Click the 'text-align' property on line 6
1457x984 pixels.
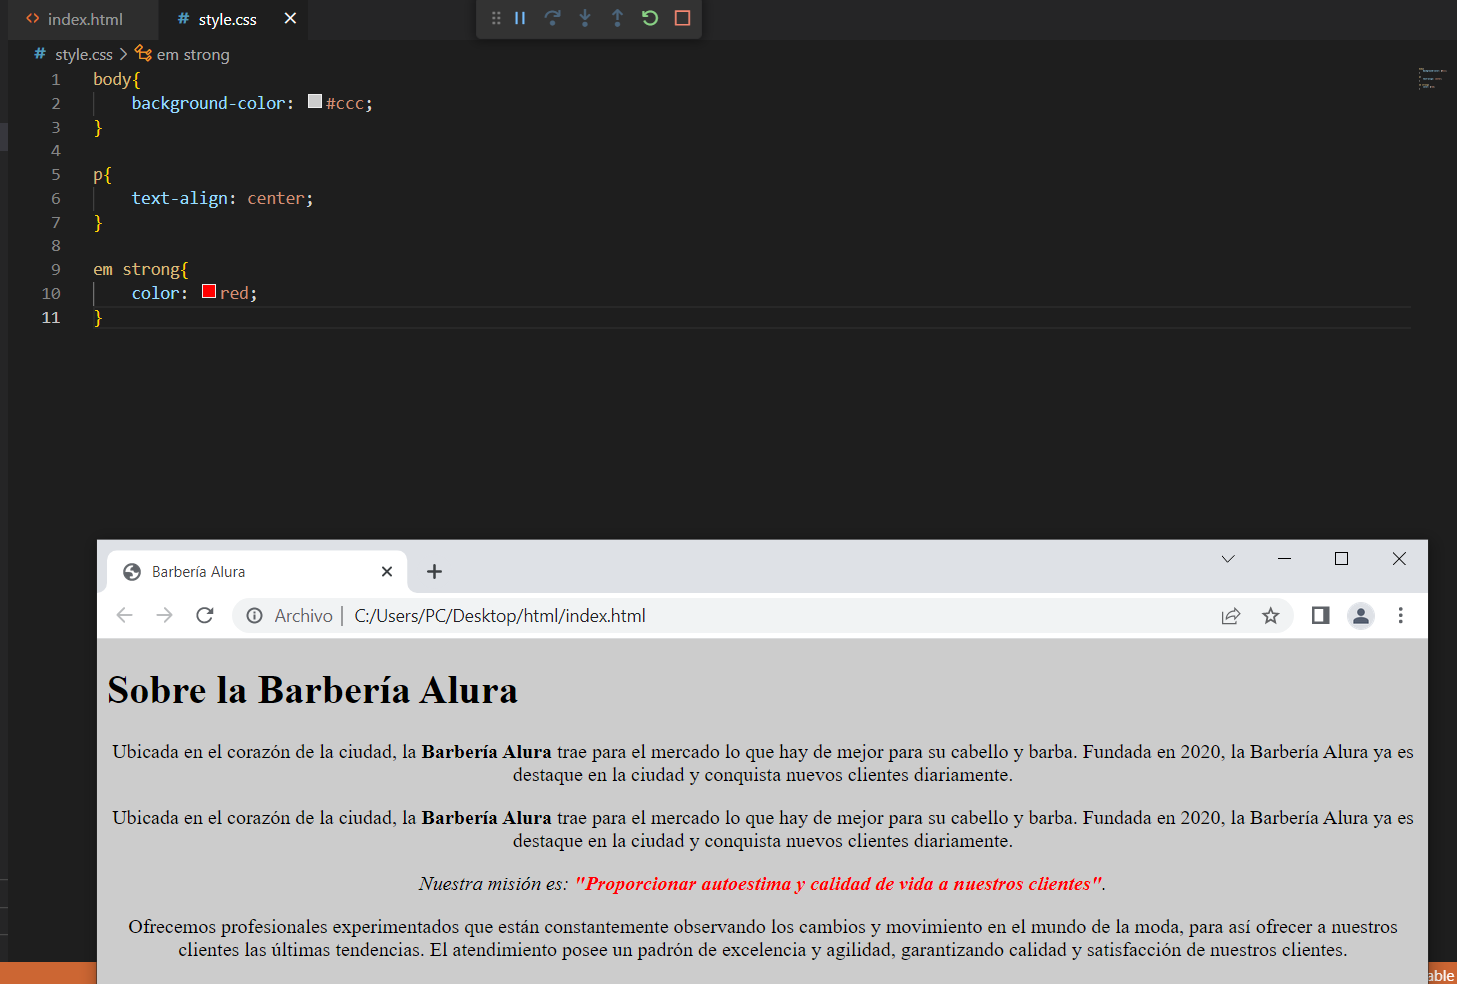coord(180,198)
